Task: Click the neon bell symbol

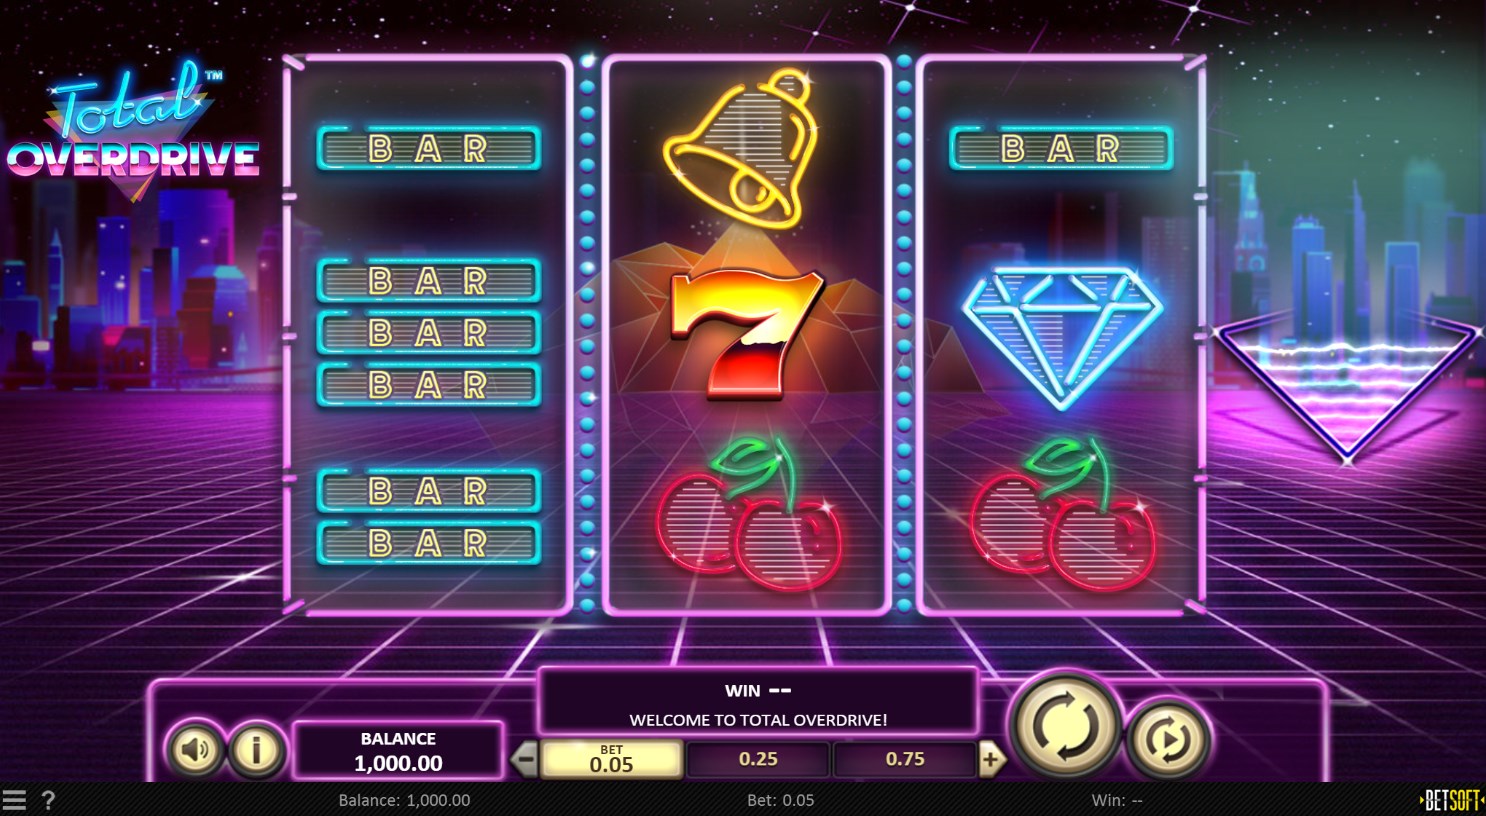Action: [x=741, y=148]
